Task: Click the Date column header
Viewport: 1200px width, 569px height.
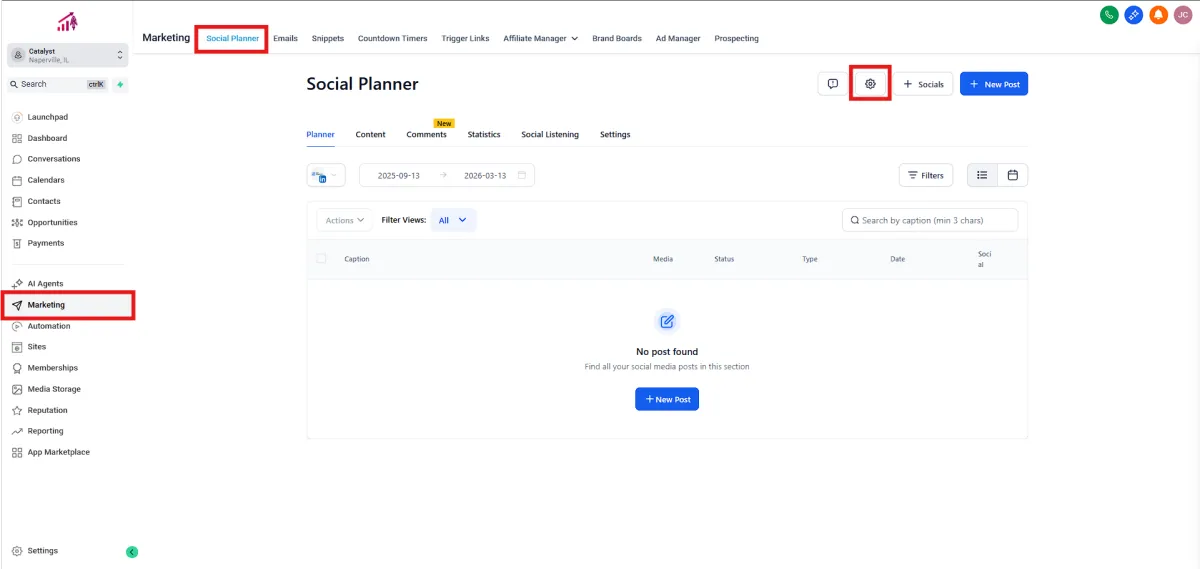Action: (898, 259)
